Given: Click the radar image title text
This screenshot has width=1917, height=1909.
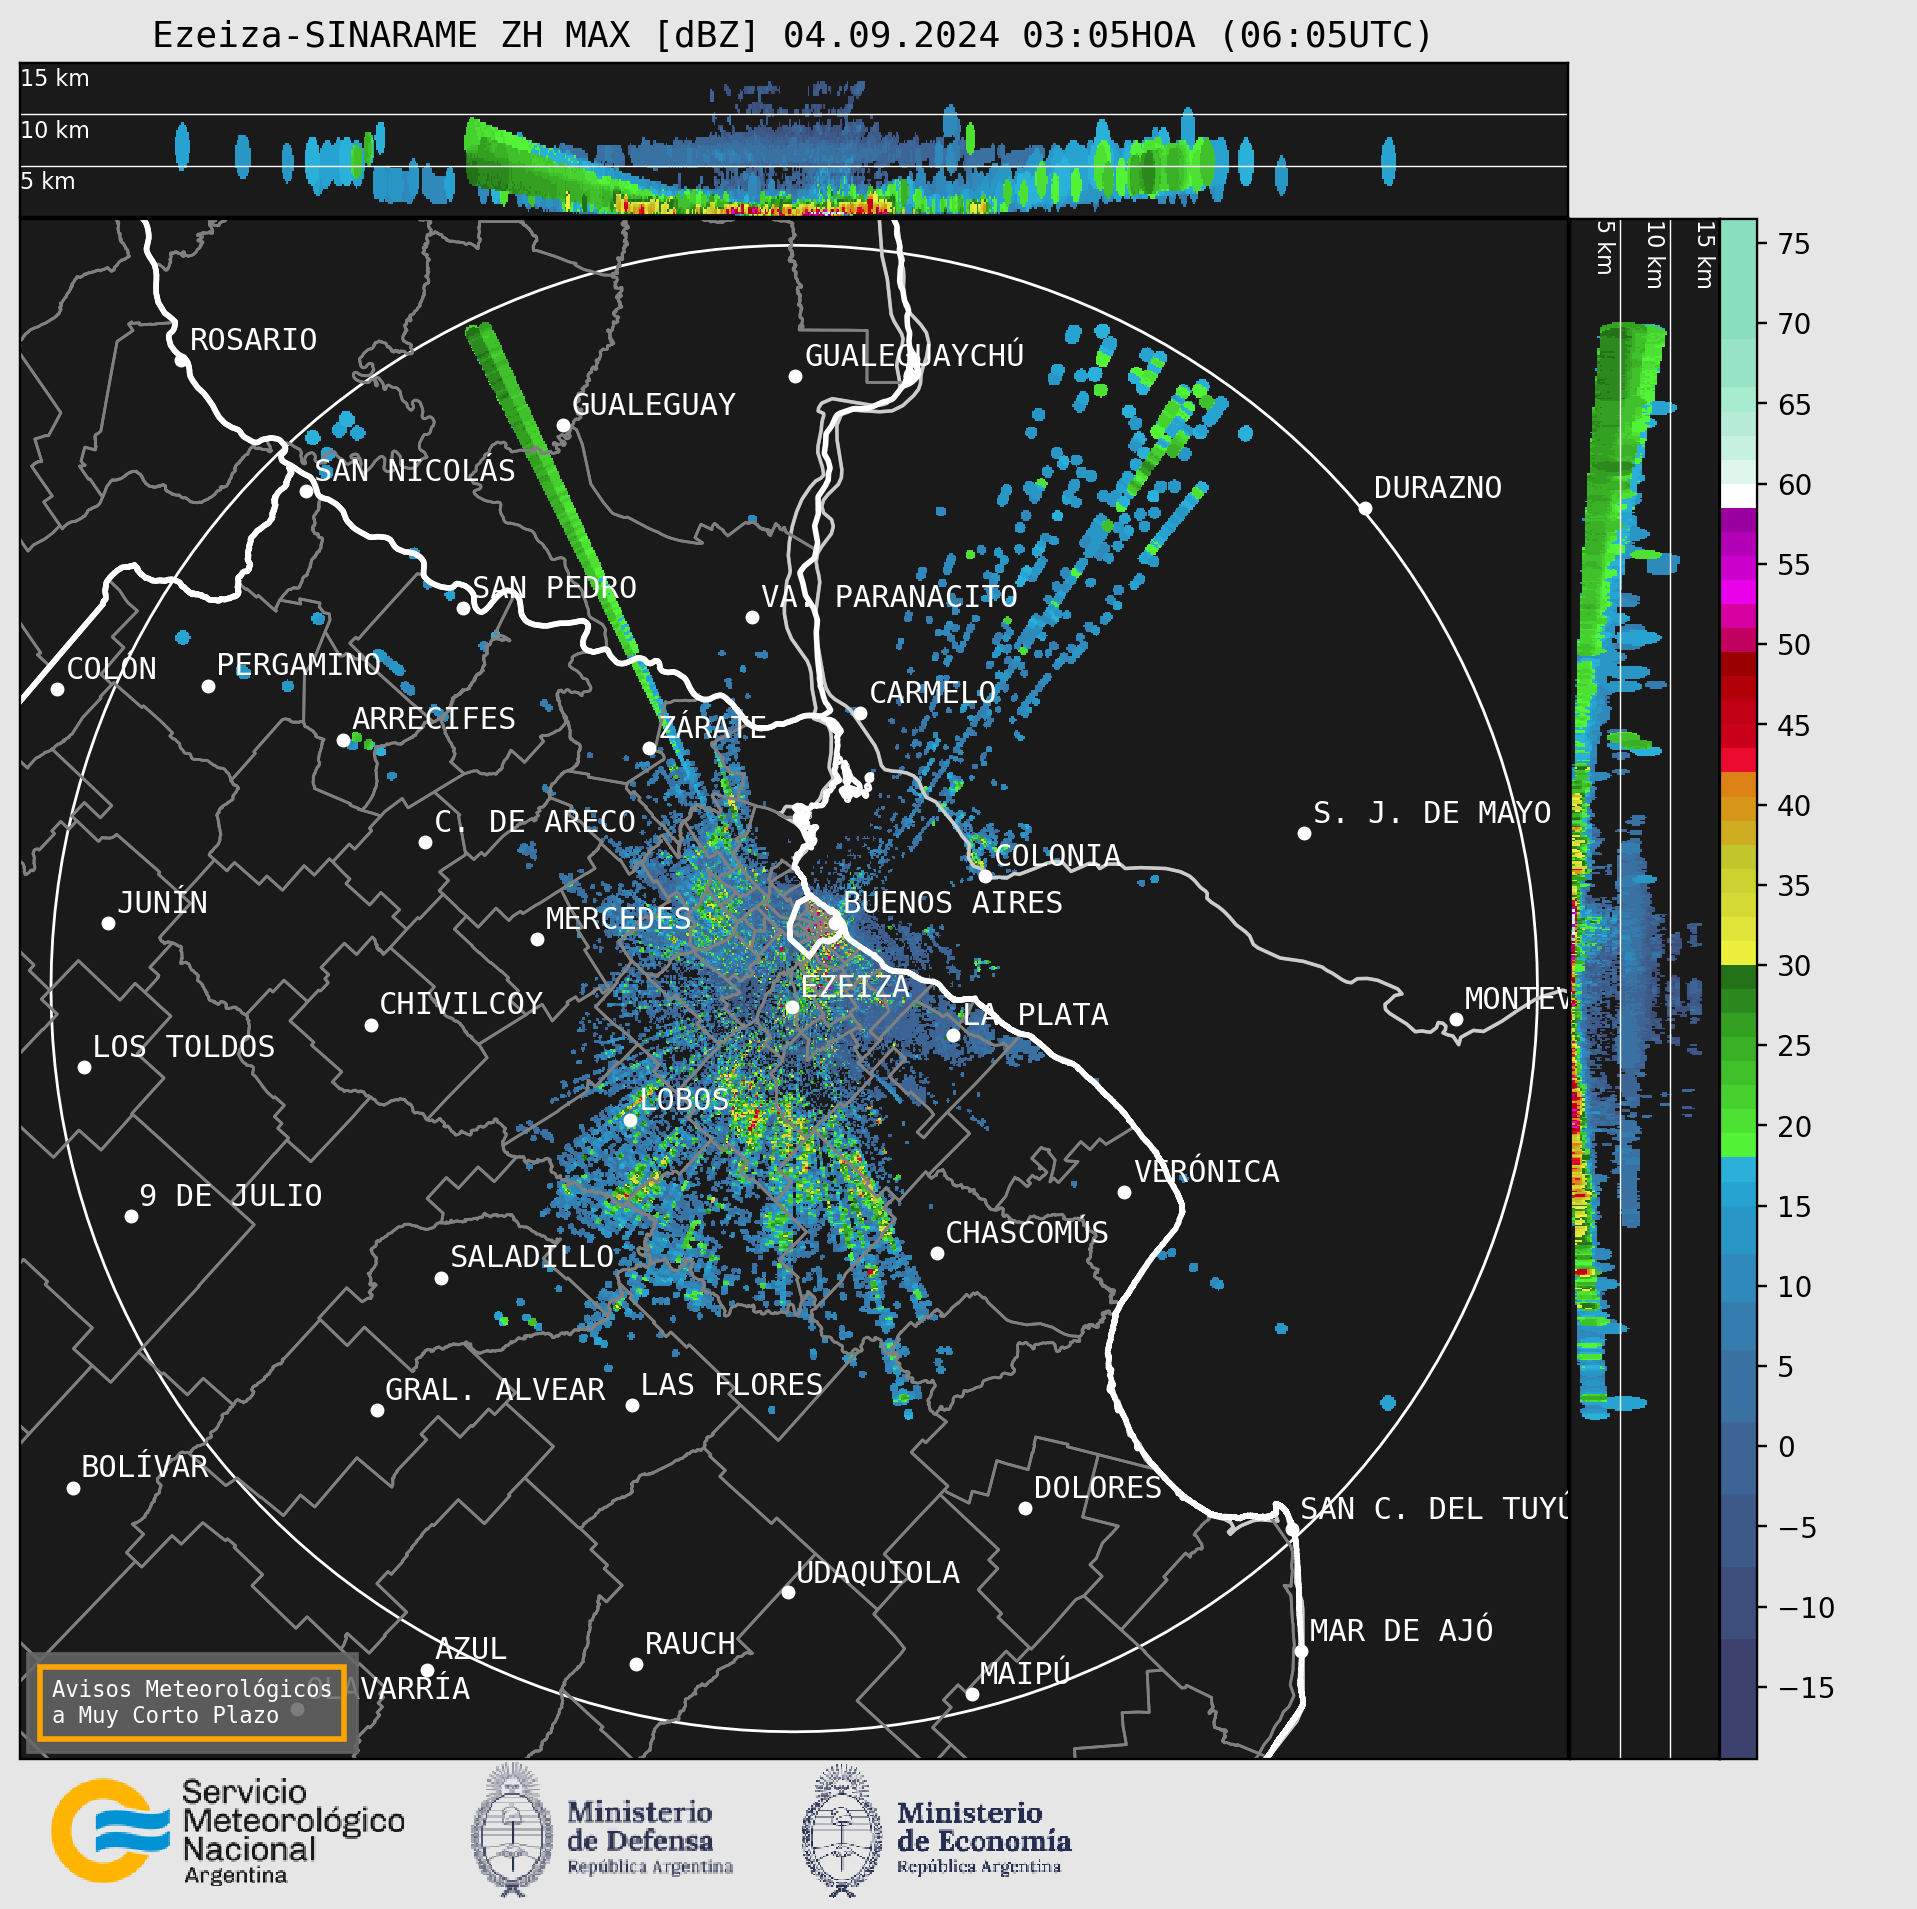Looking at the screenshot, I should [792, 35].
